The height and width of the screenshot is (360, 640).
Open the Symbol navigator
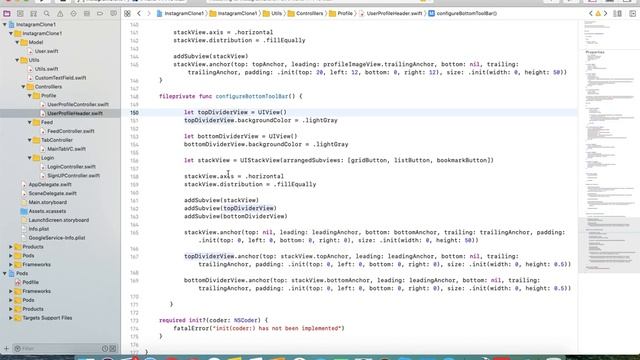(x=33, y=13)
